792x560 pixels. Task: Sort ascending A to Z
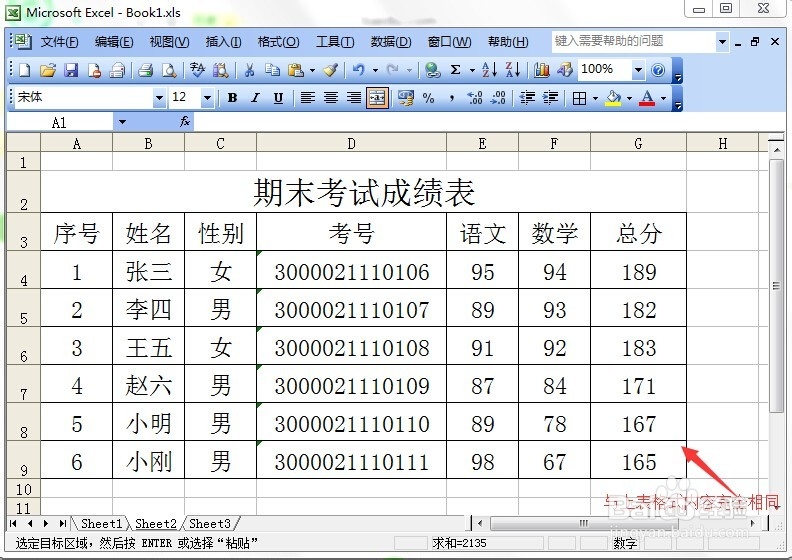click(489, 70)
